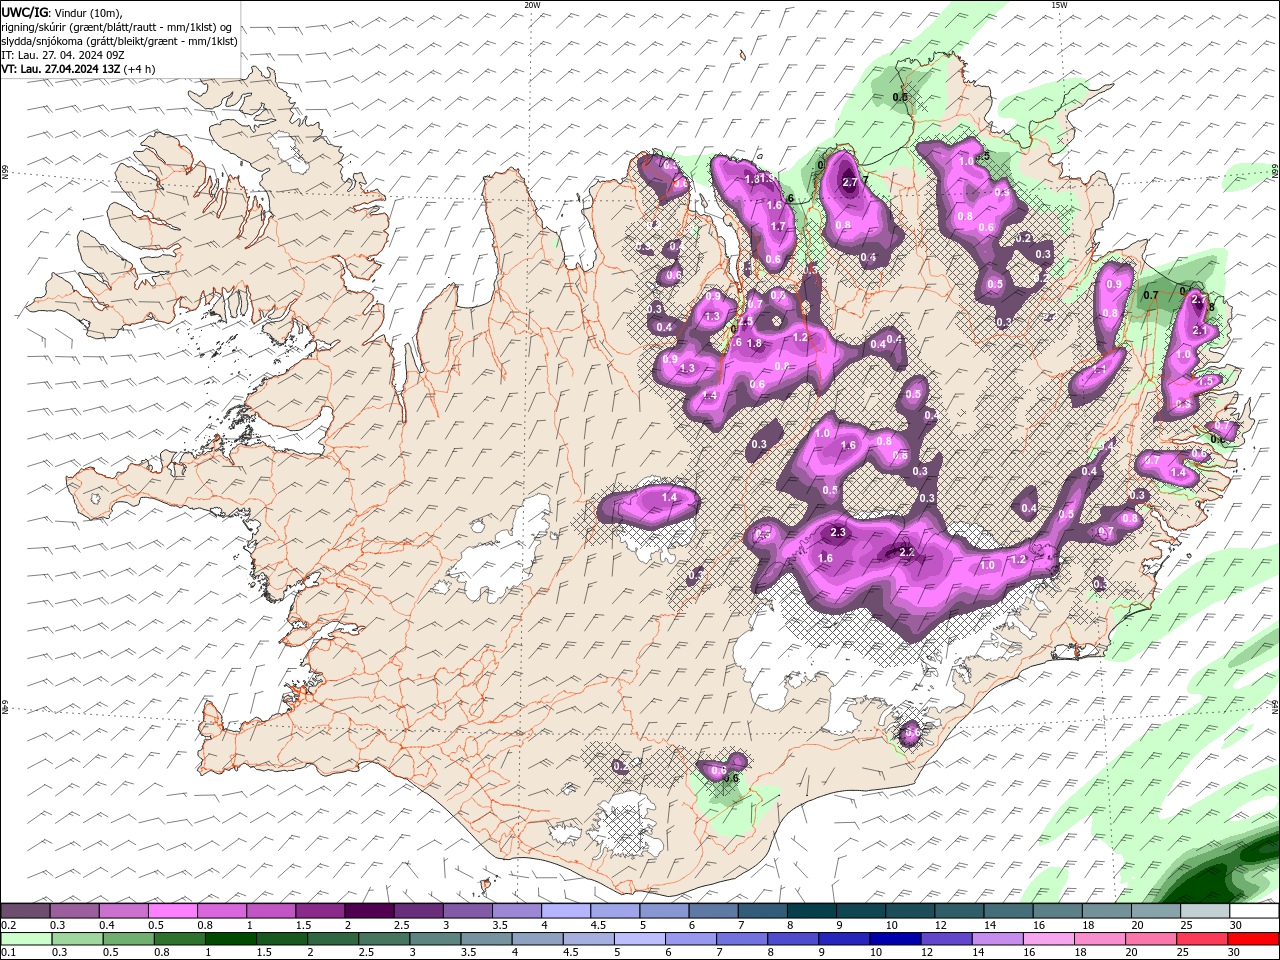Screen dimensions: 1280x960
Task: Click the '2.2' snowfall value on the map
Action: click(x=908, y=552)
